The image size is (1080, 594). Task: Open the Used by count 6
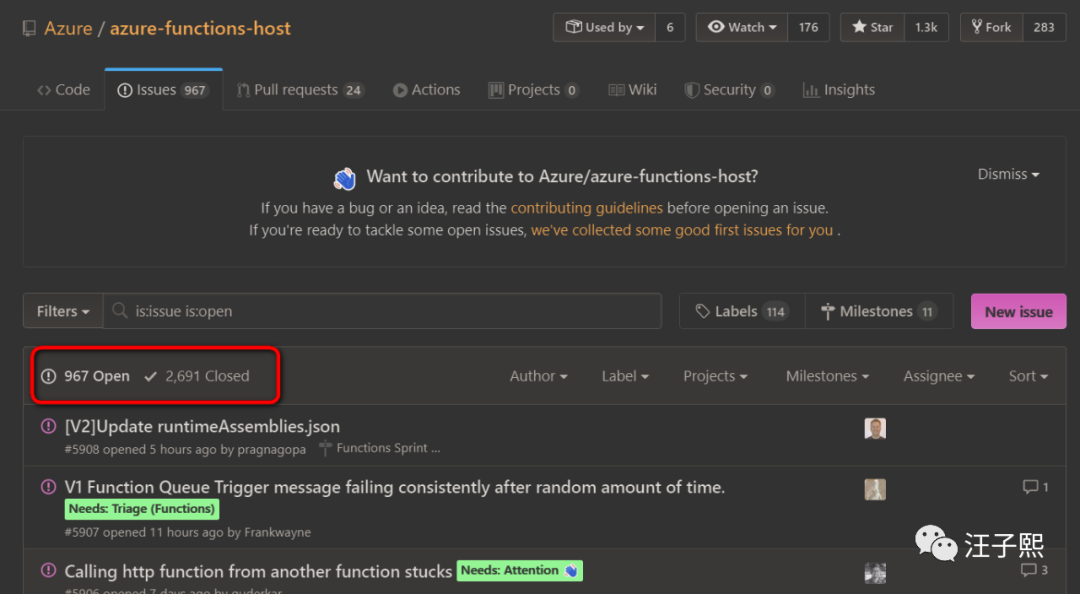(670, 28)
